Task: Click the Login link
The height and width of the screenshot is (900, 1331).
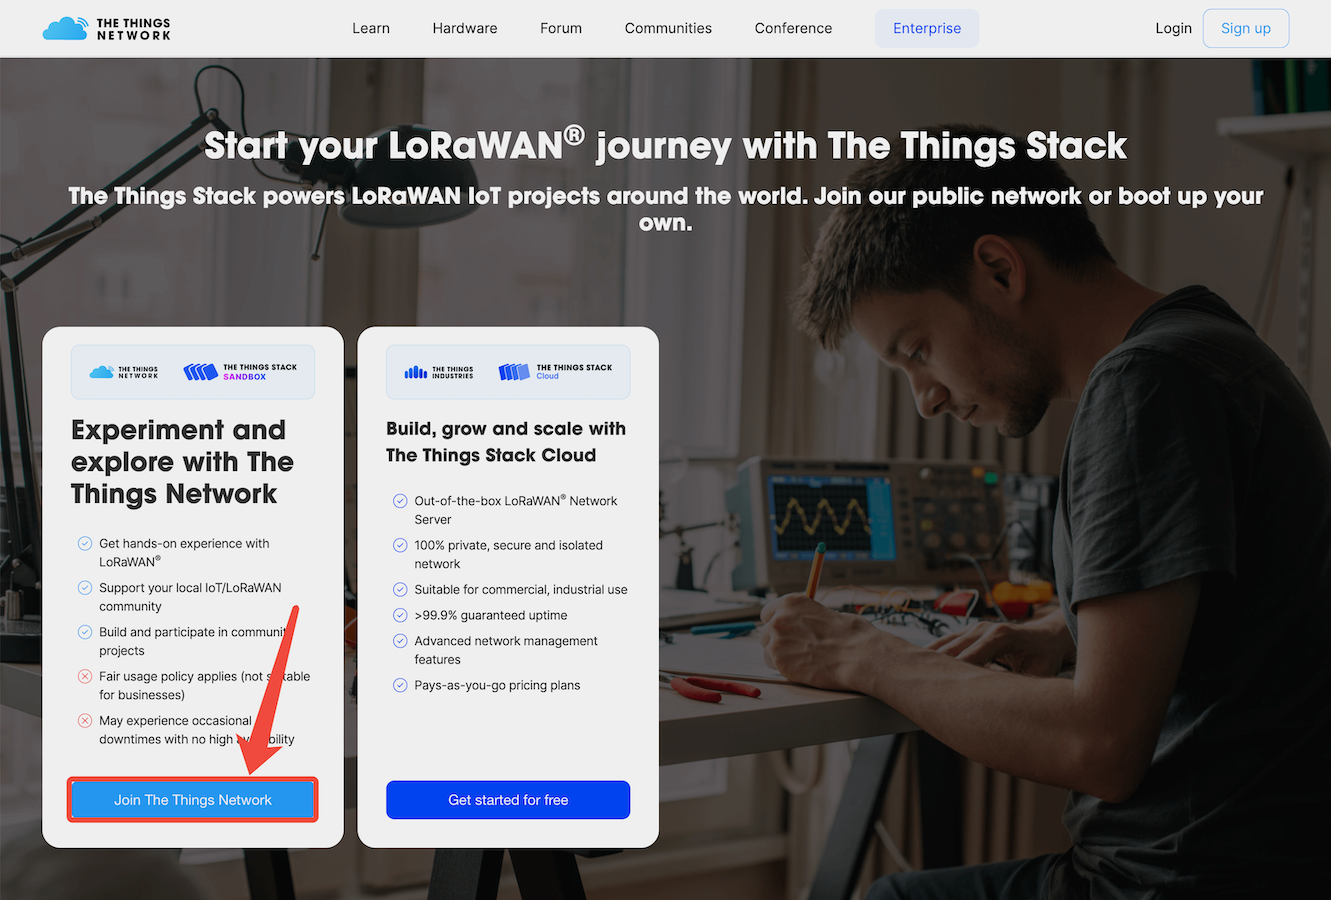Action: [1173, 28]
